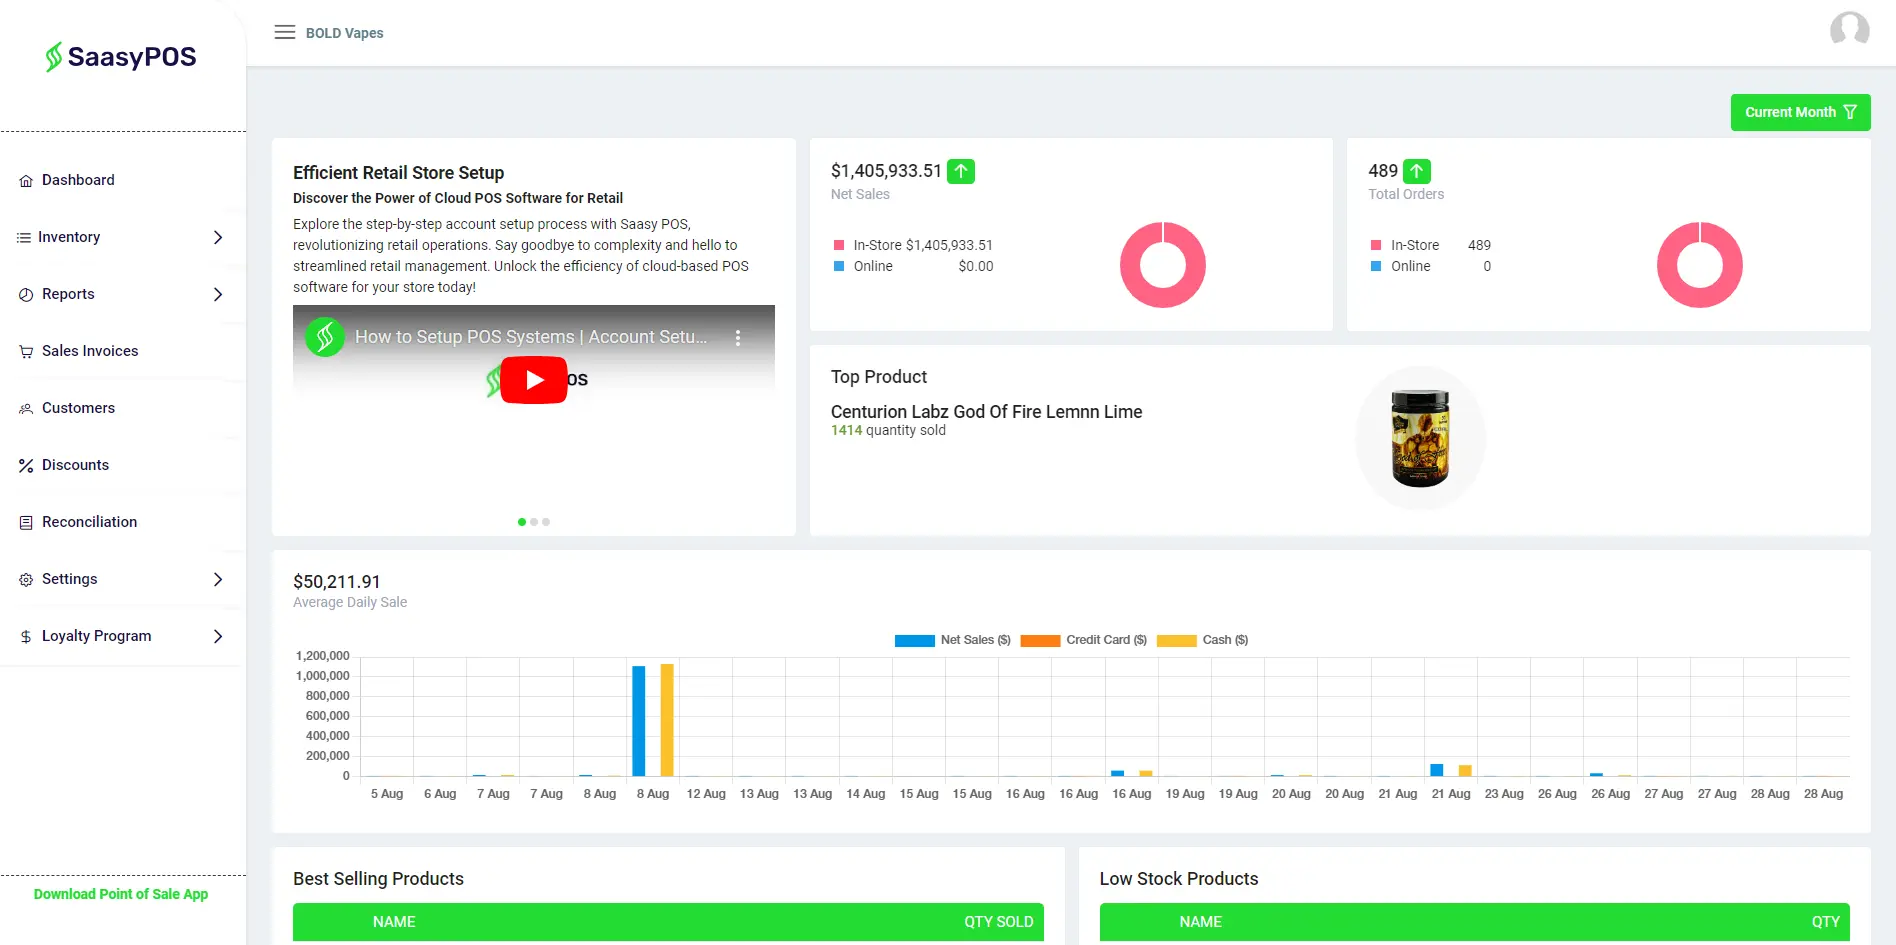Click the video title link

pos(531,337)
